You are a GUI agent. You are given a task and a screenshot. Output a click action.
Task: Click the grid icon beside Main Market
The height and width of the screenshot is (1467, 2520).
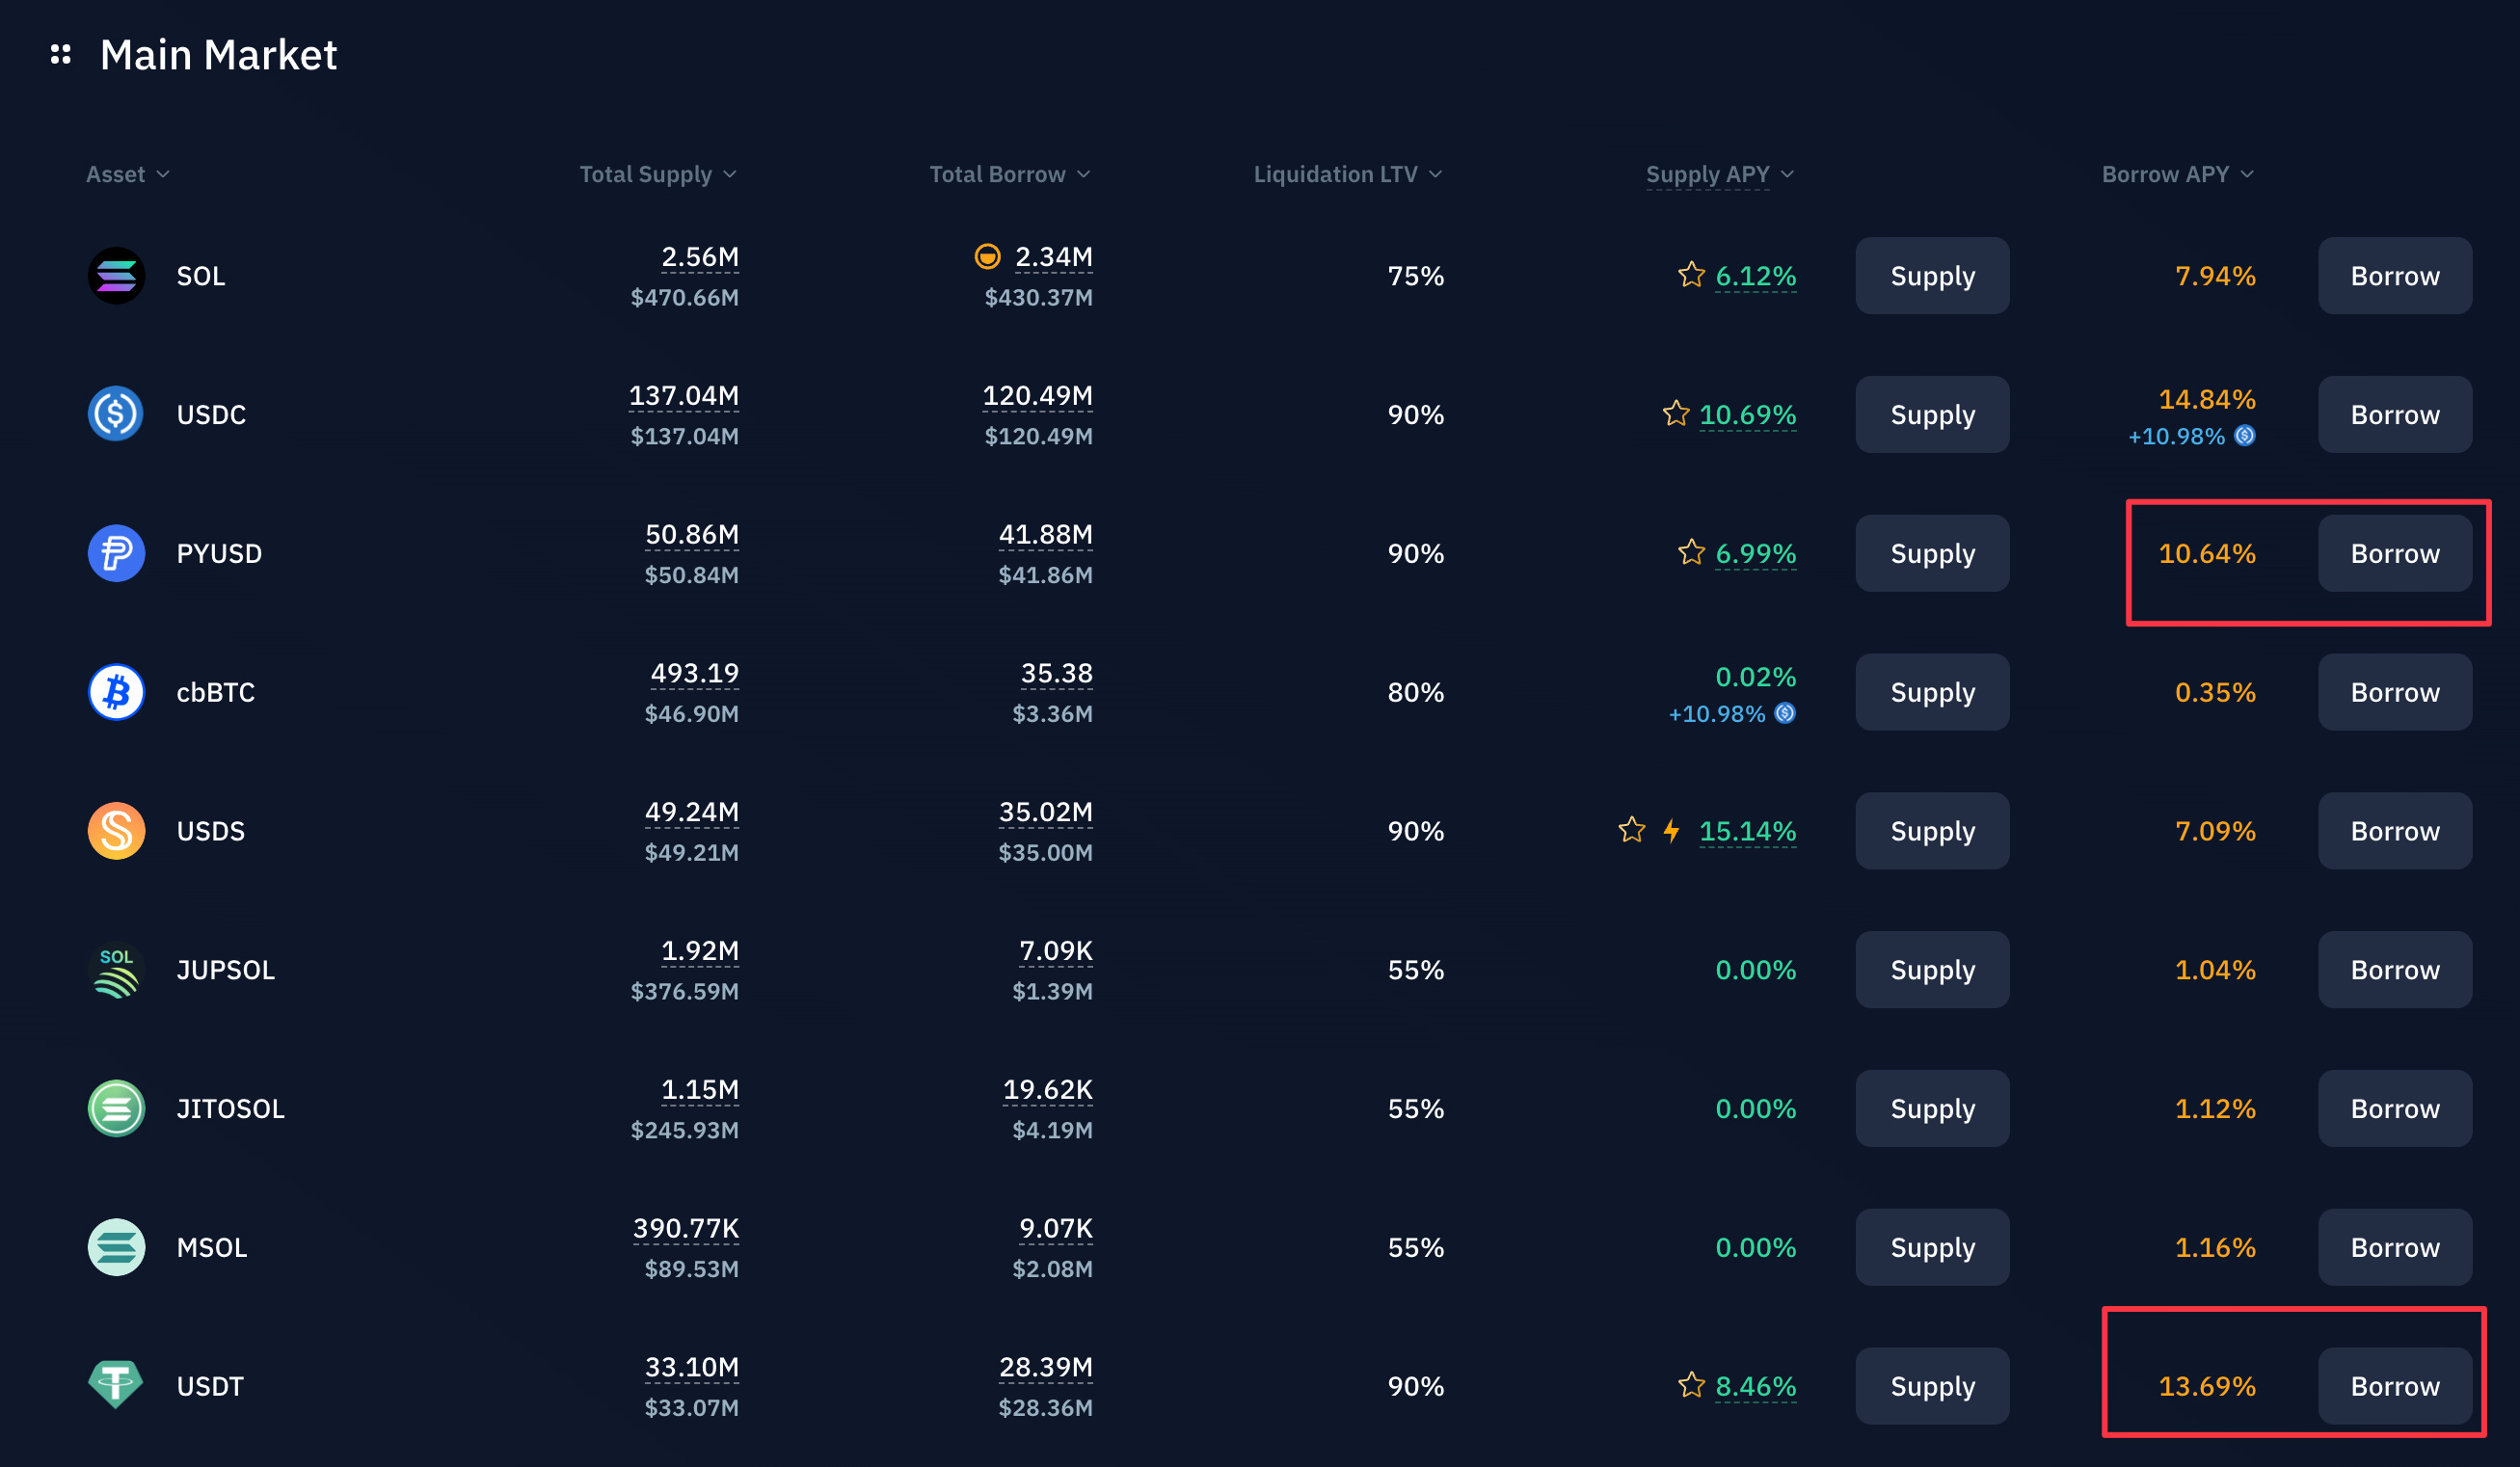[61, 54]
